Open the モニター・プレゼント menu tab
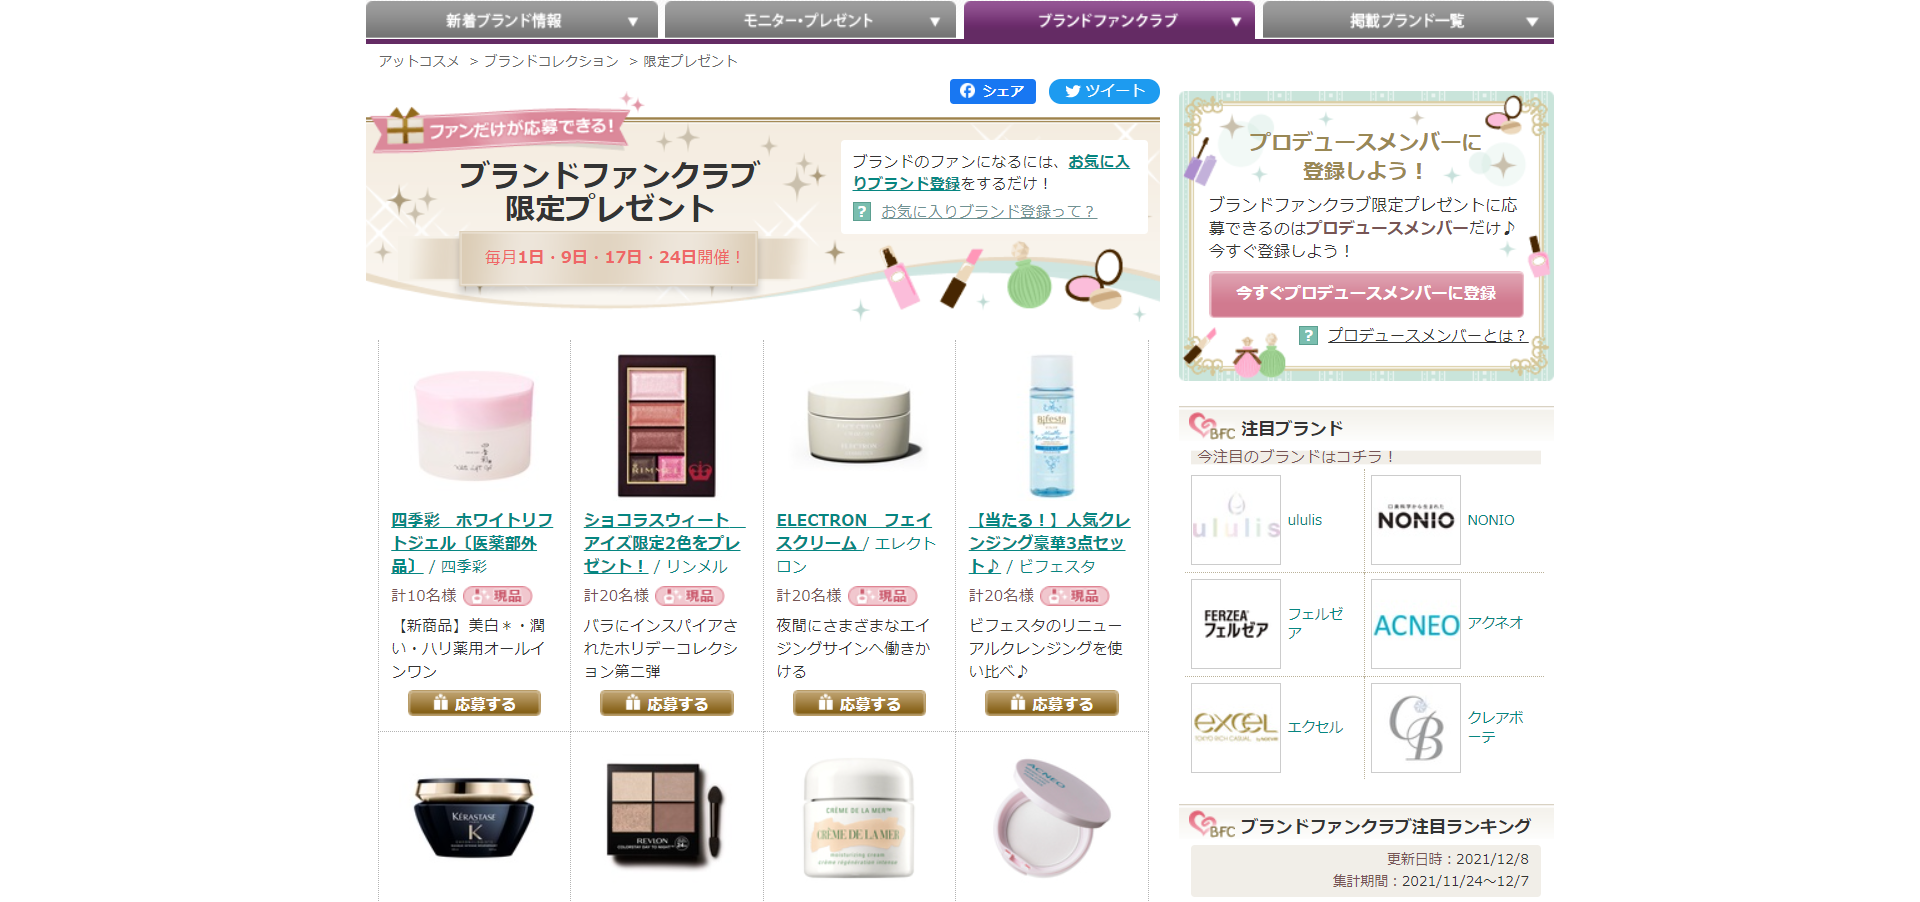This screenshot has height=902, width=1920. pos(810,20)
